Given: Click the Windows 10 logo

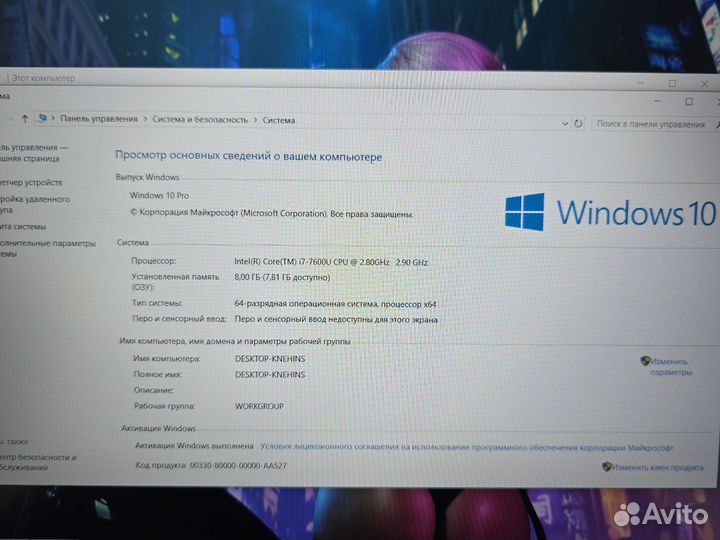Looking at the screenshot, I should [610, 212].
